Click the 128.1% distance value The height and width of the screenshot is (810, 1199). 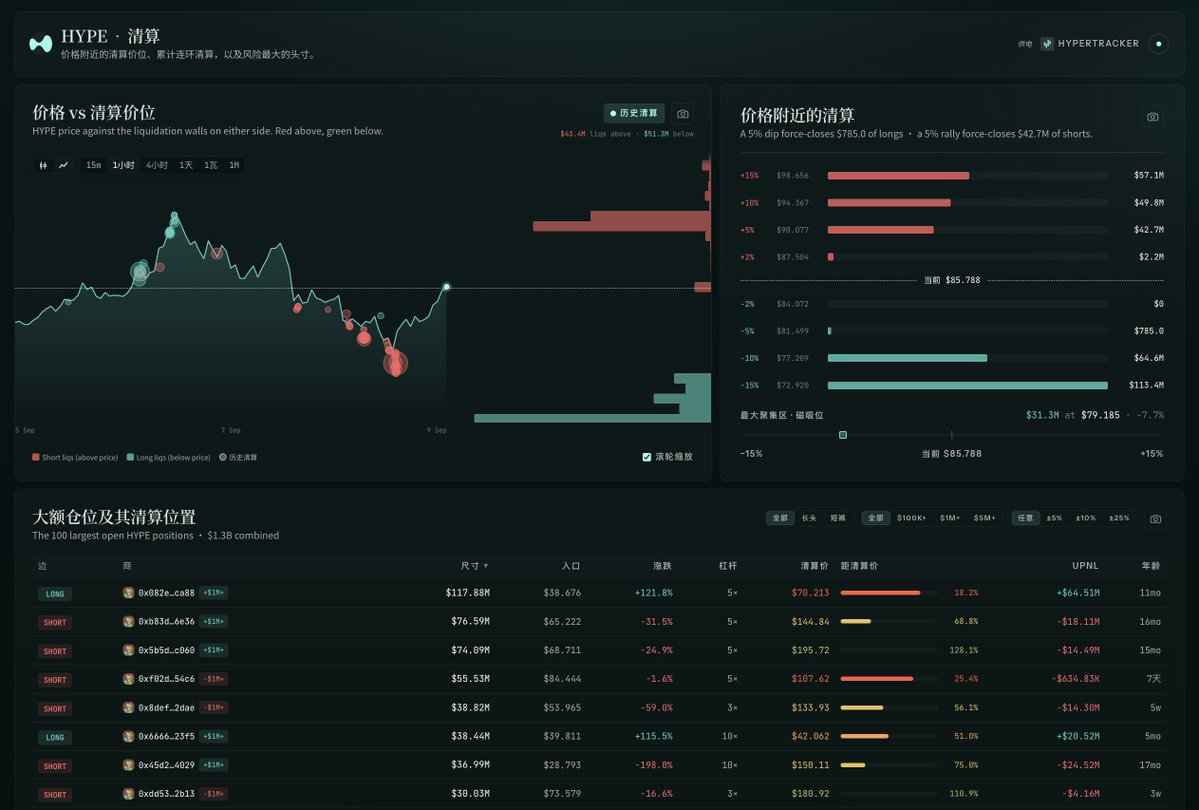click(963, 650)
